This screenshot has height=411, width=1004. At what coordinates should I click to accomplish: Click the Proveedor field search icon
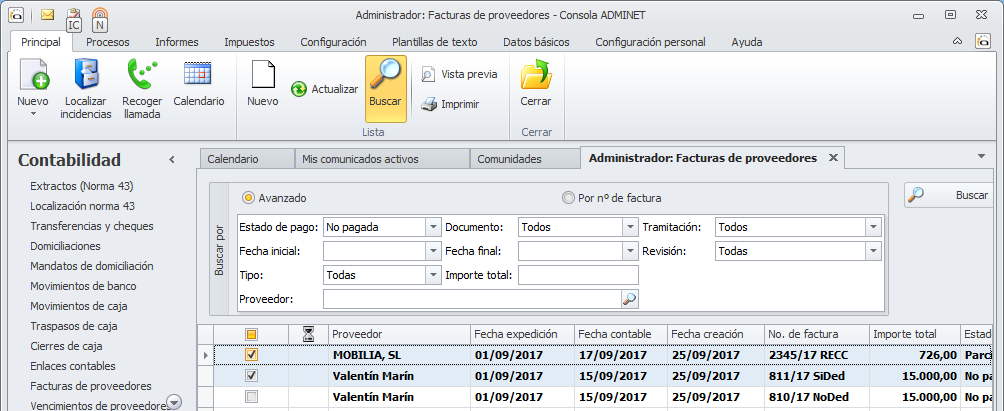coord(629,298)
